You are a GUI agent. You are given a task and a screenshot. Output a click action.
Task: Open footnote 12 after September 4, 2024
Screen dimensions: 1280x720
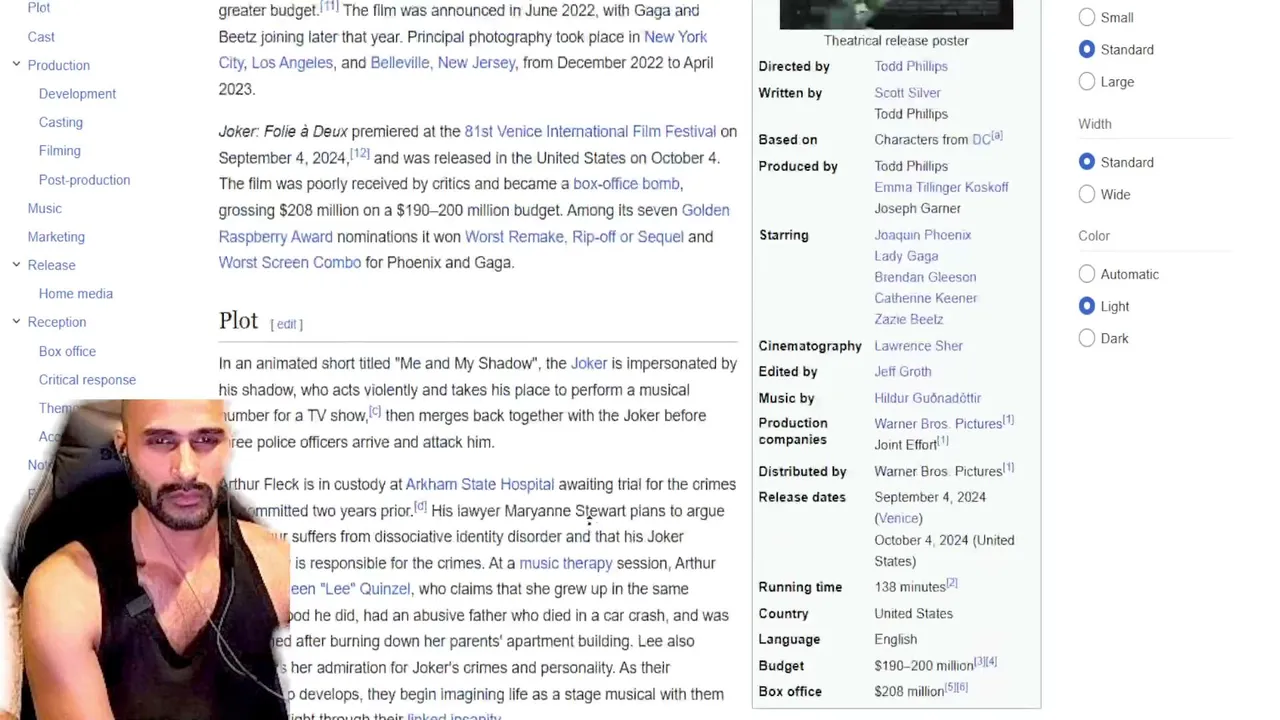tap(359, 154)
